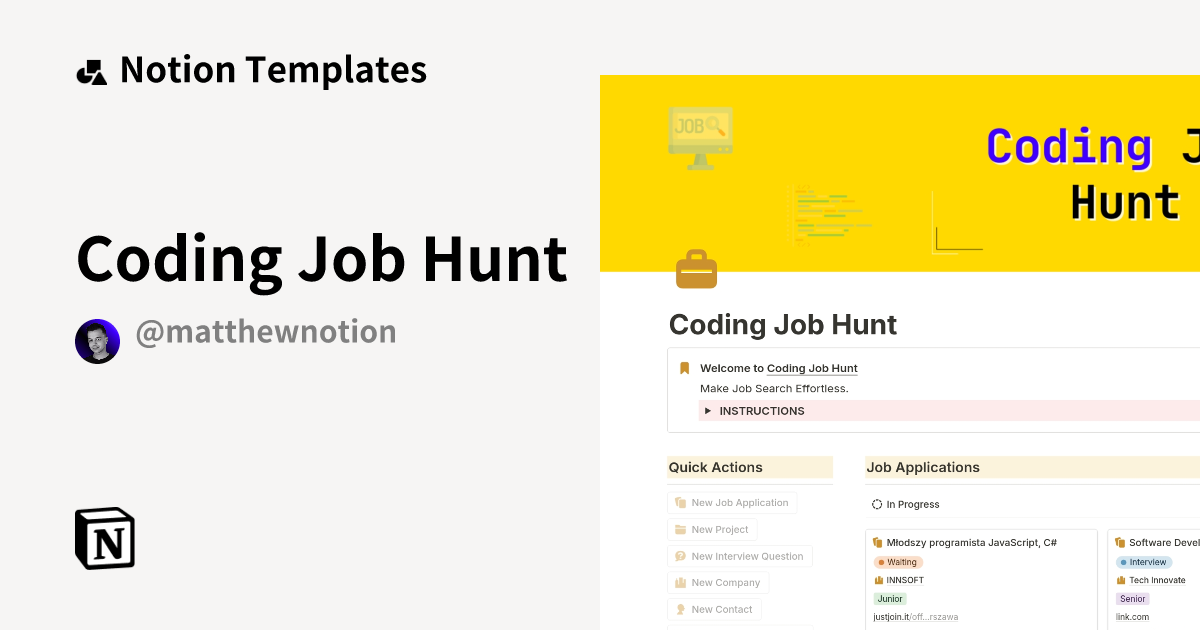Click the New Company building icon
Screen dimensions: 1200x630
tap(679, 582)
